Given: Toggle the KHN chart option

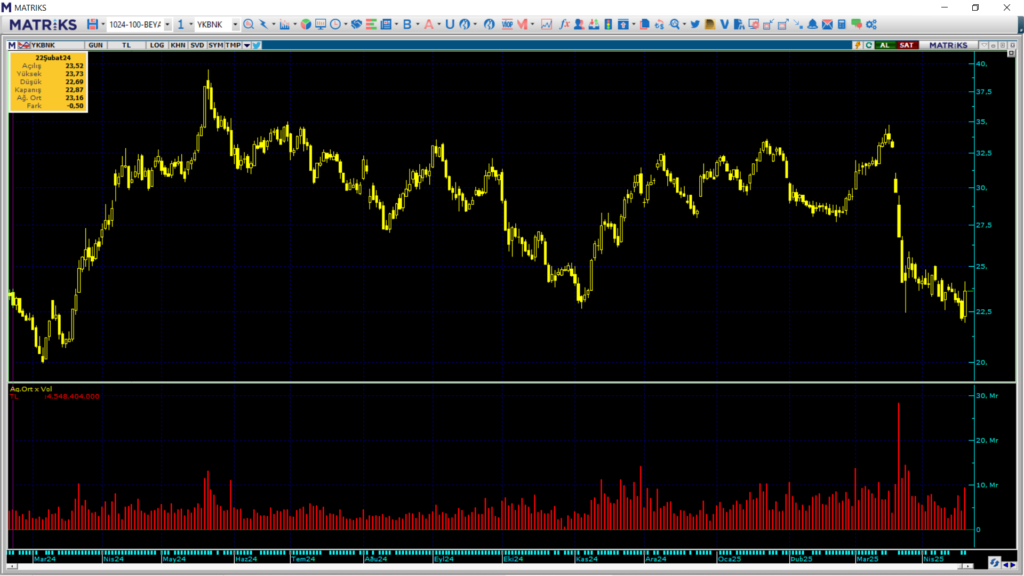Looking at the screenshot, I should pos(177,45).
